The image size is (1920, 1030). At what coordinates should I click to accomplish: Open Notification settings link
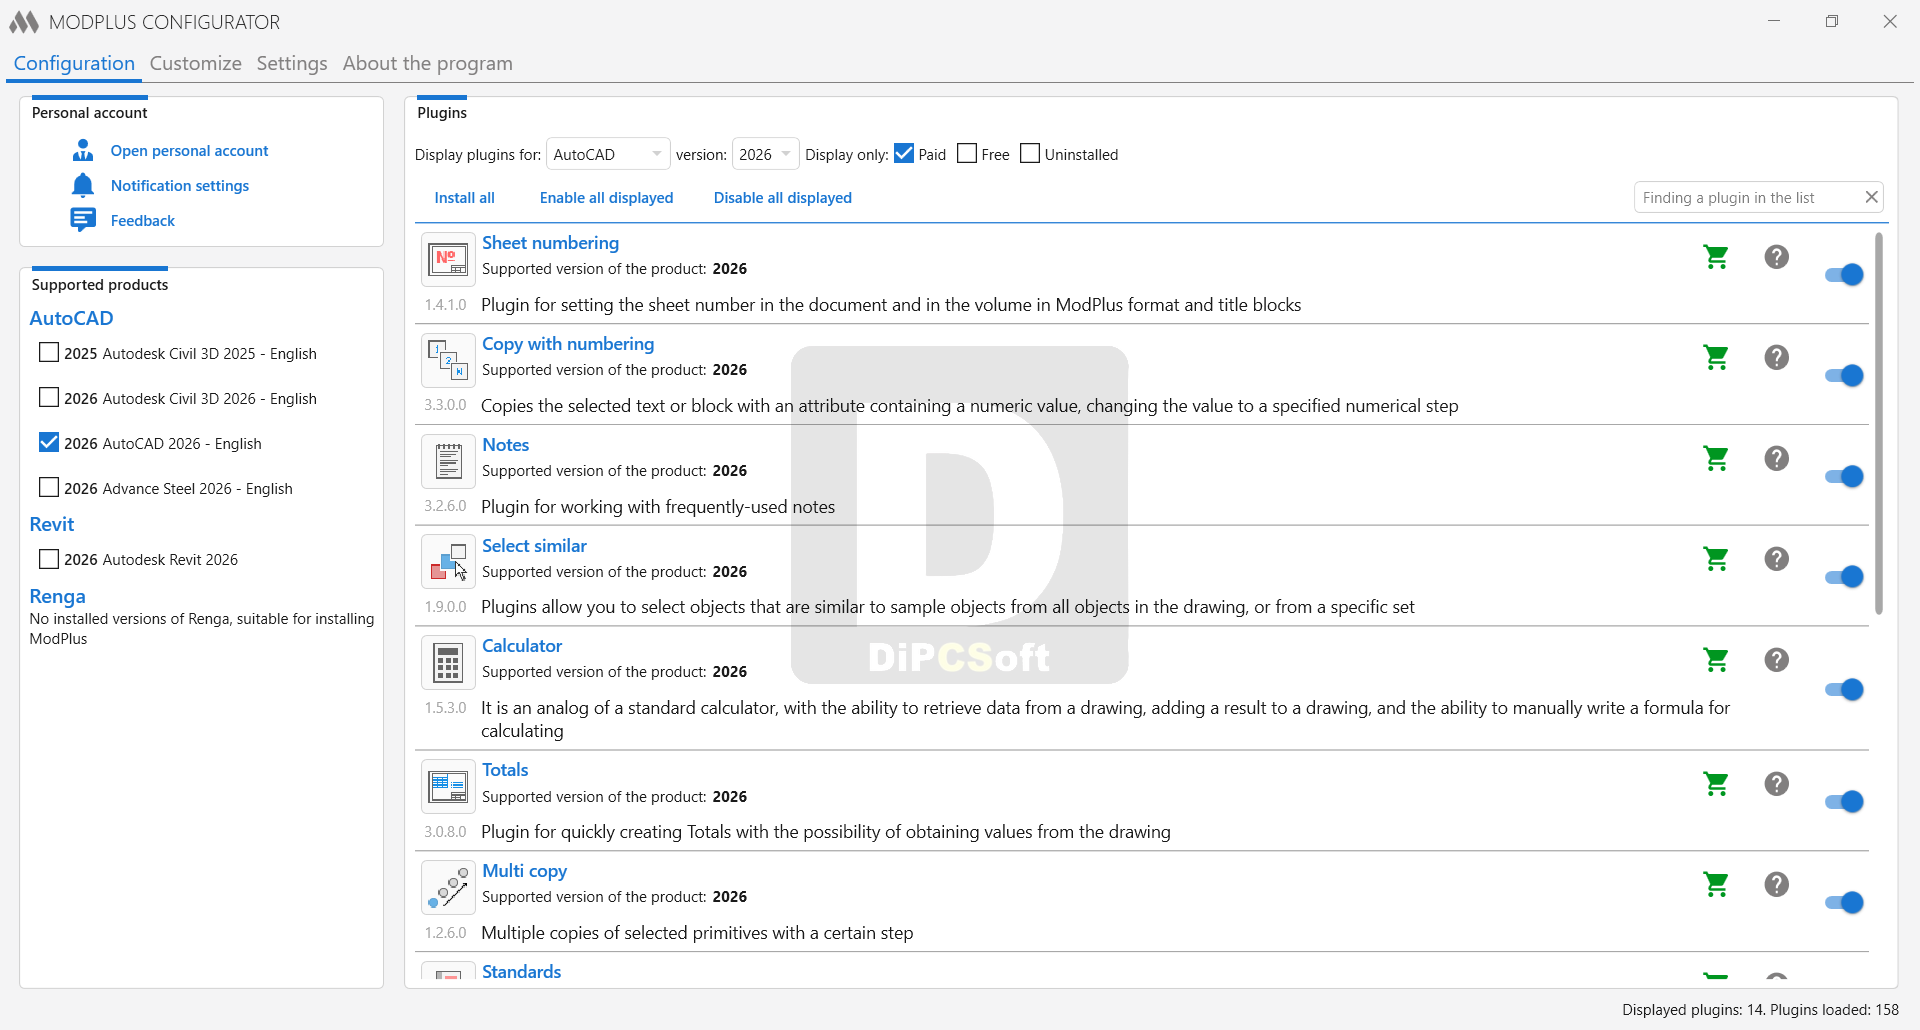pos(180,186)
